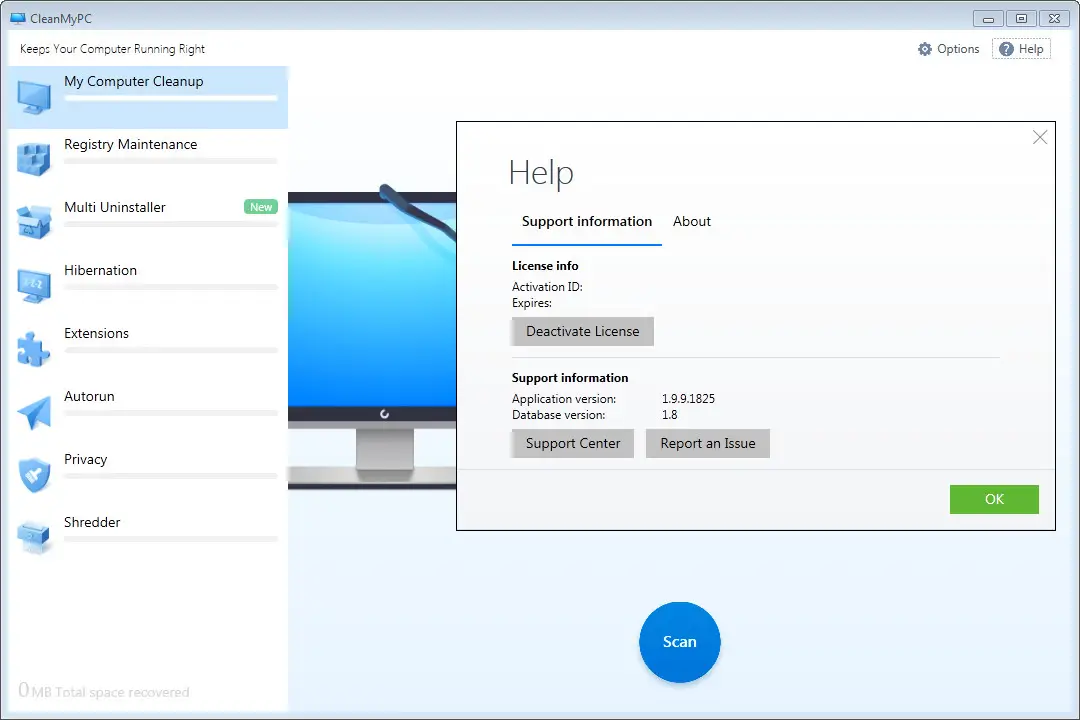1080x720 pixels.
Task: Open Options in the top bar
Action: [x=948, y=49]
